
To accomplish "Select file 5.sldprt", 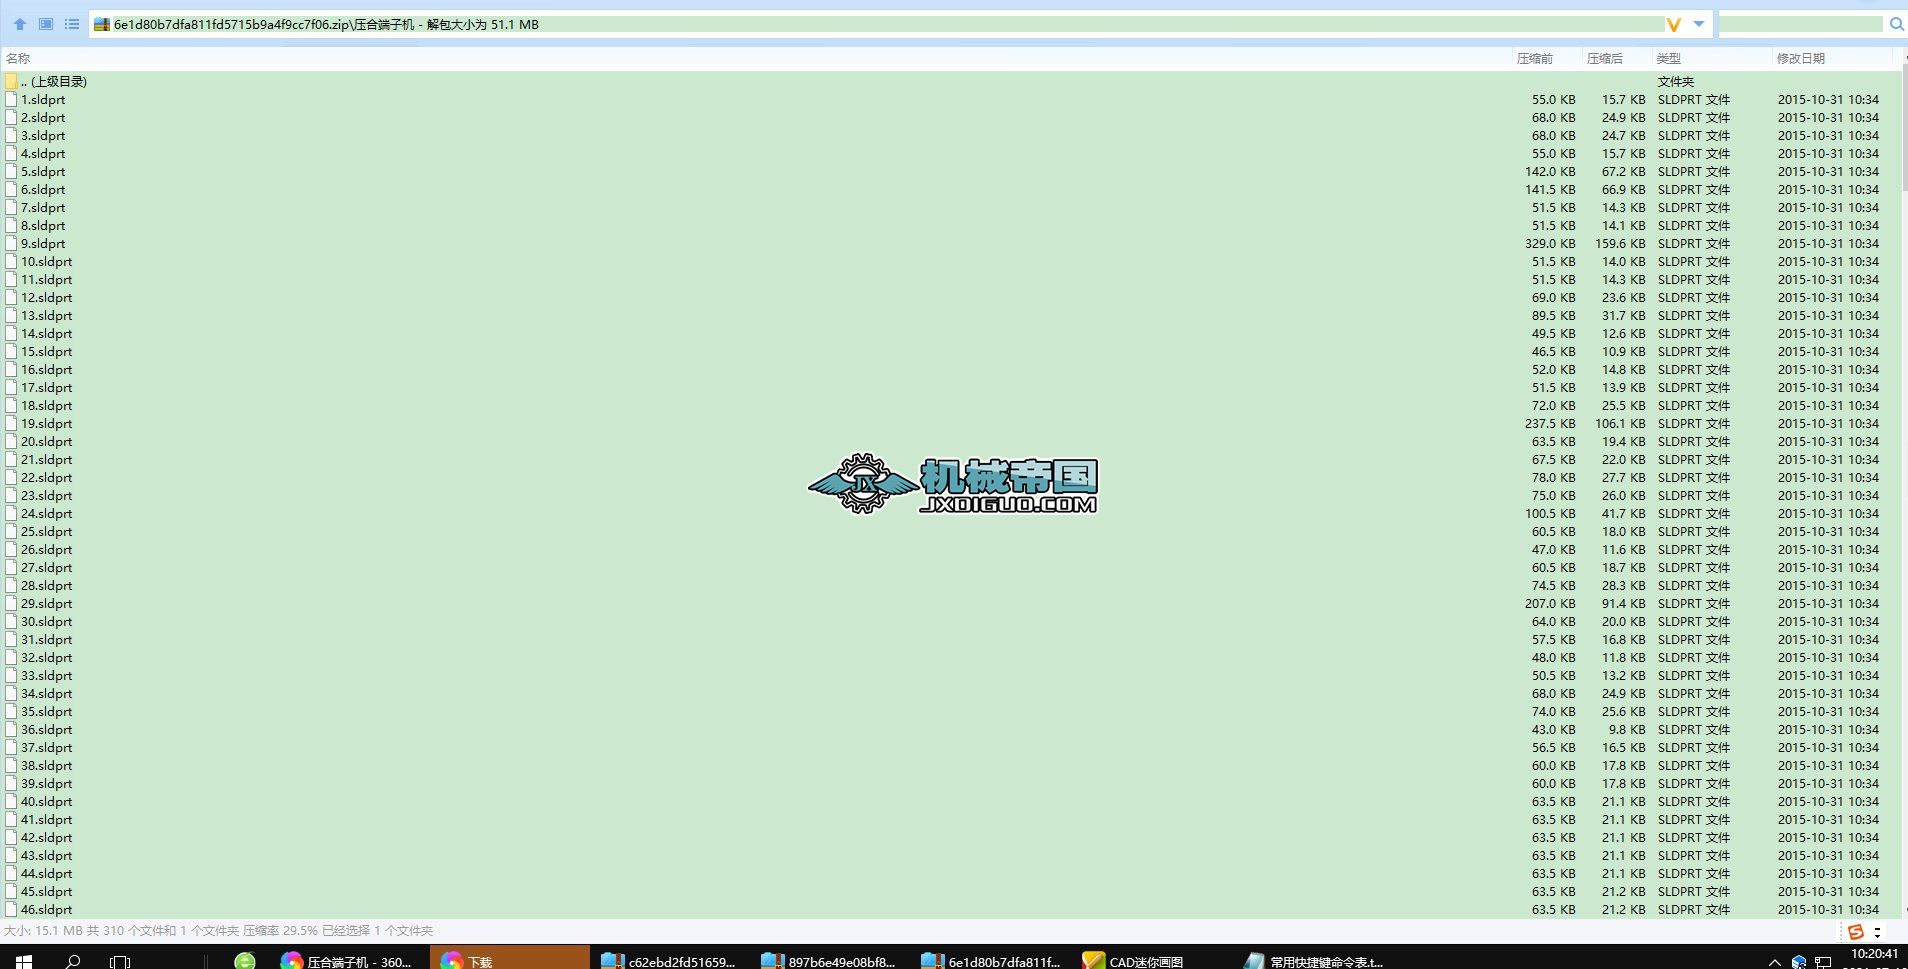I will pyautogui.click(x=43, y=171).
